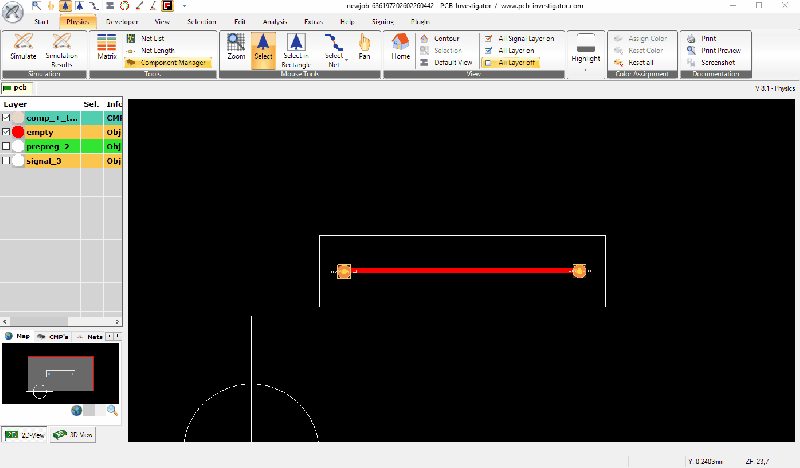Open the layer Matrix tool
Screen dimensions: 800x468
(107, 47)
